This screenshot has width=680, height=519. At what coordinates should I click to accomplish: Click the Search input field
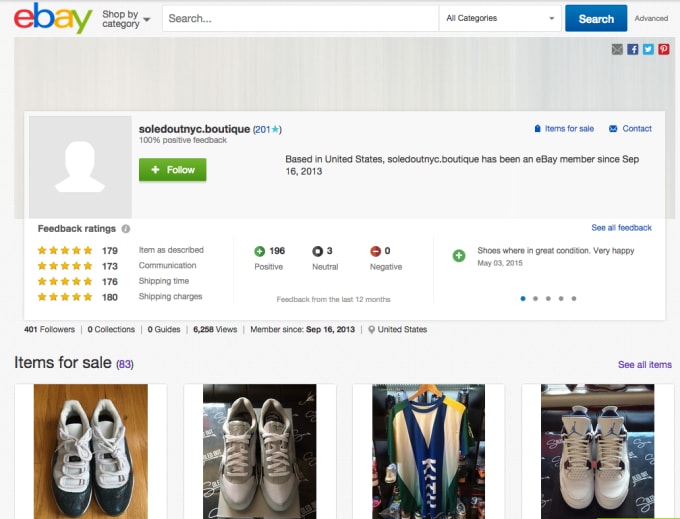(x=301, y=18)
